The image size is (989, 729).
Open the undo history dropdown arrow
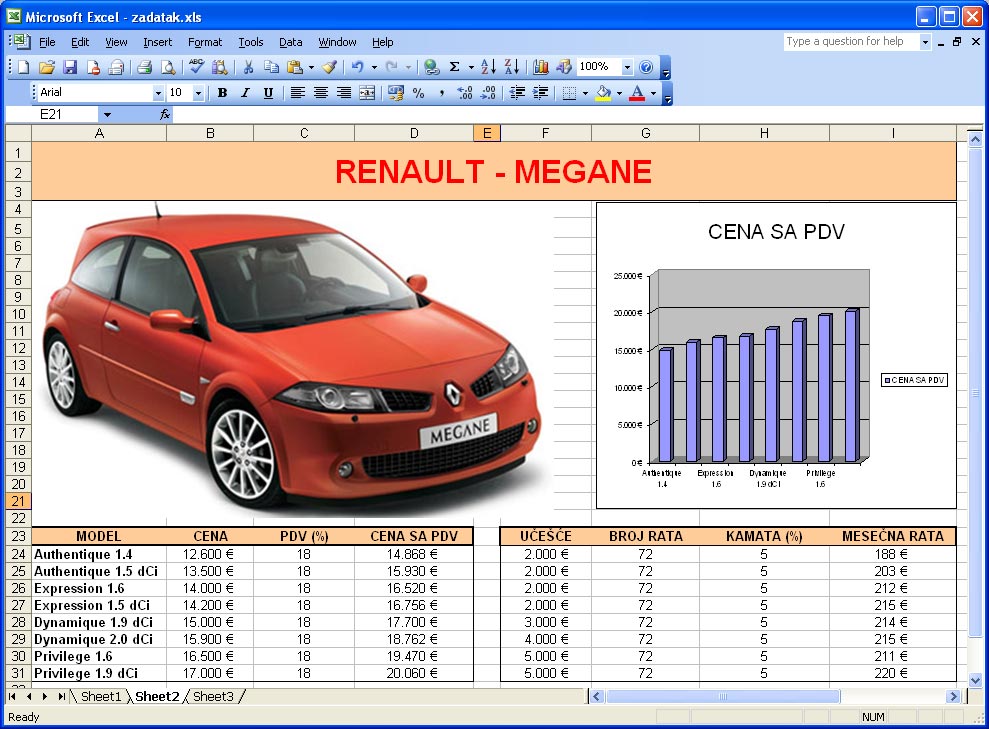(374, 67)
